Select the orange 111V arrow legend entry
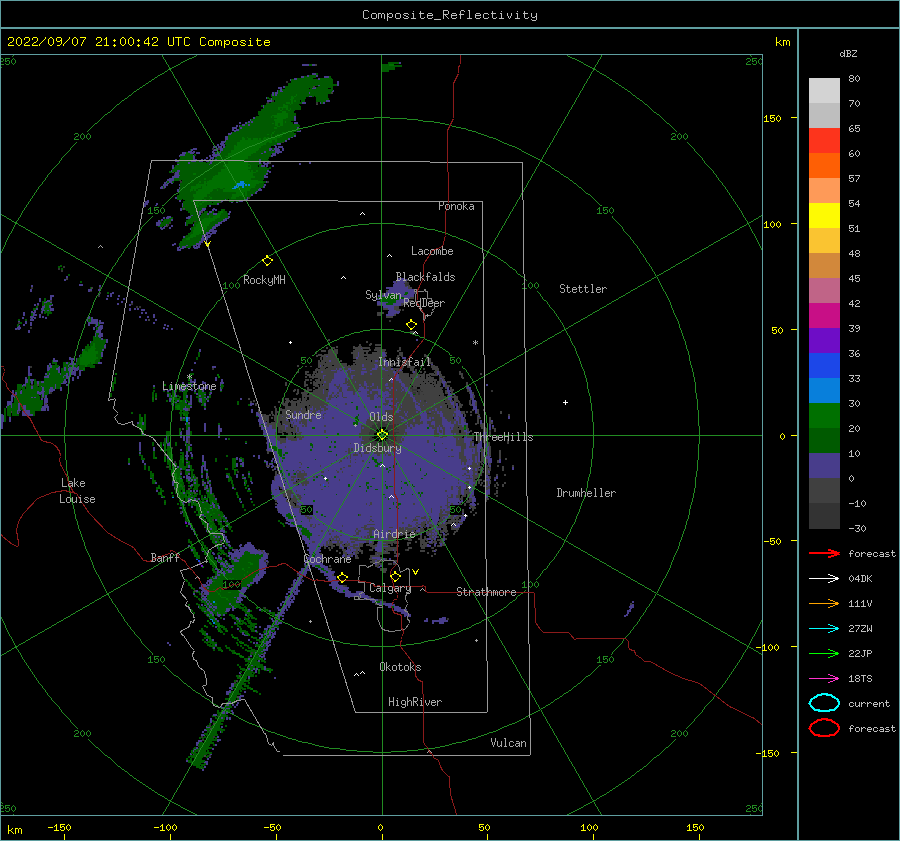Viewport: 900px width, 841px height. point(824,603)
